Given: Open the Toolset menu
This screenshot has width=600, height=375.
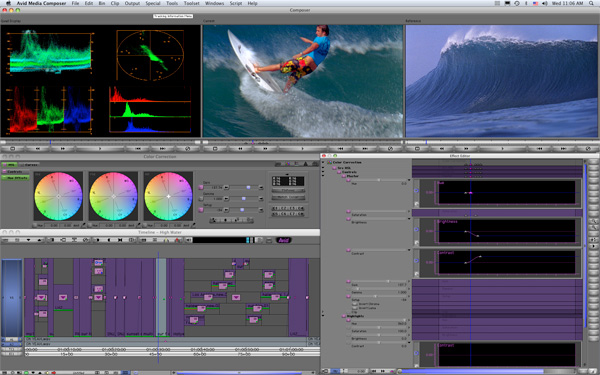Looking at the screenshot, I should (x=191, y=3).
